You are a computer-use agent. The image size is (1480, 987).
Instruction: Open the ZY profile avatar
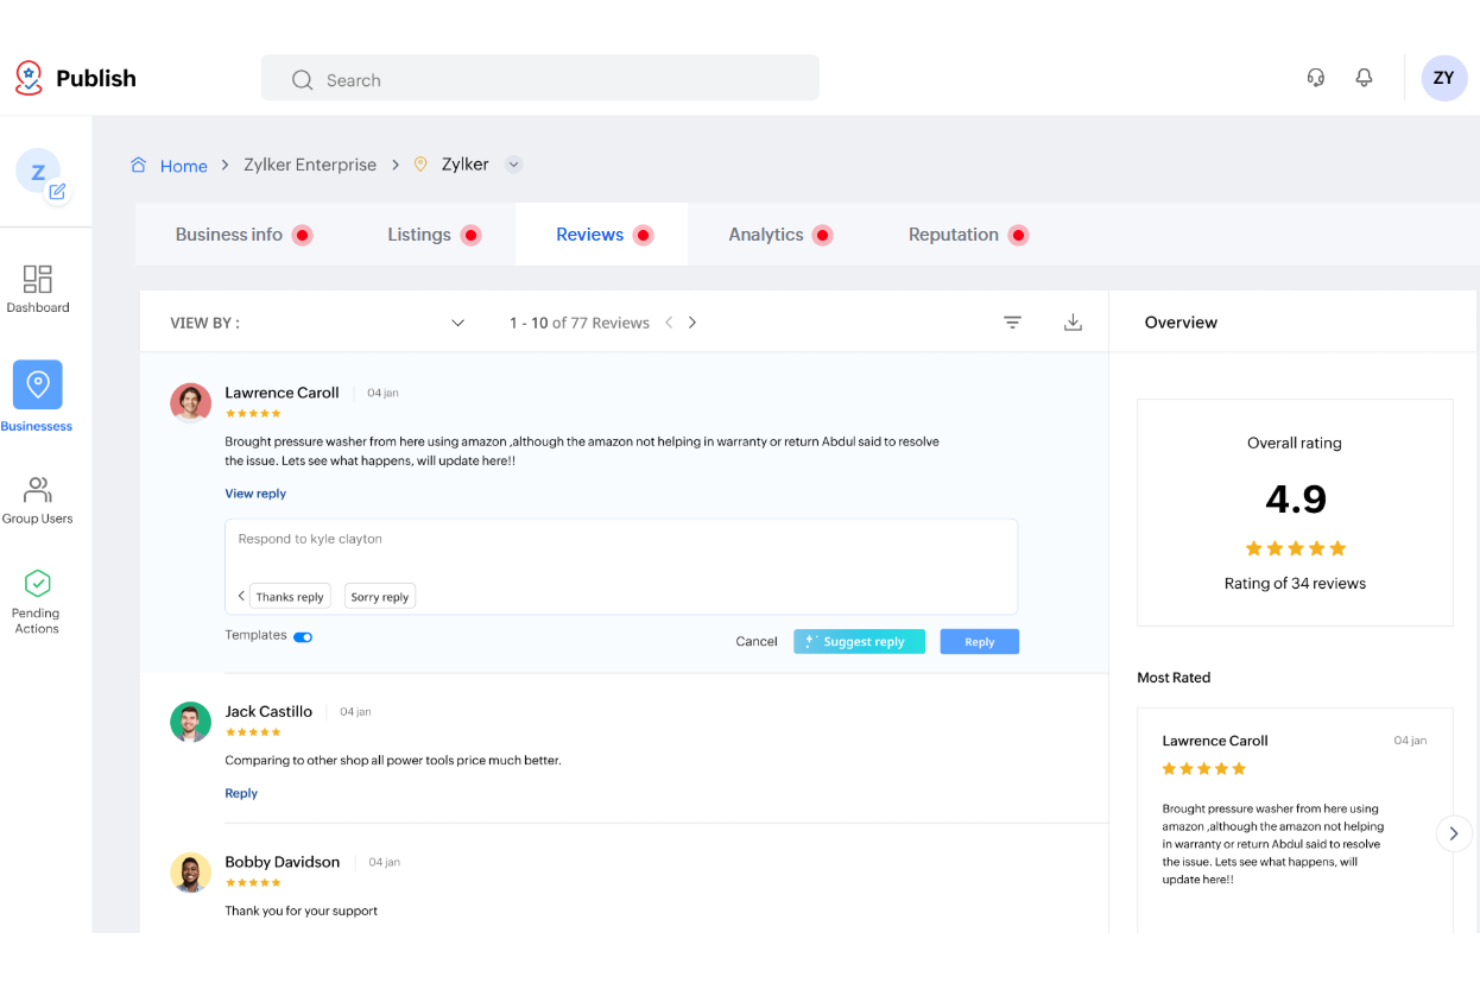[x=1444, y=77]
